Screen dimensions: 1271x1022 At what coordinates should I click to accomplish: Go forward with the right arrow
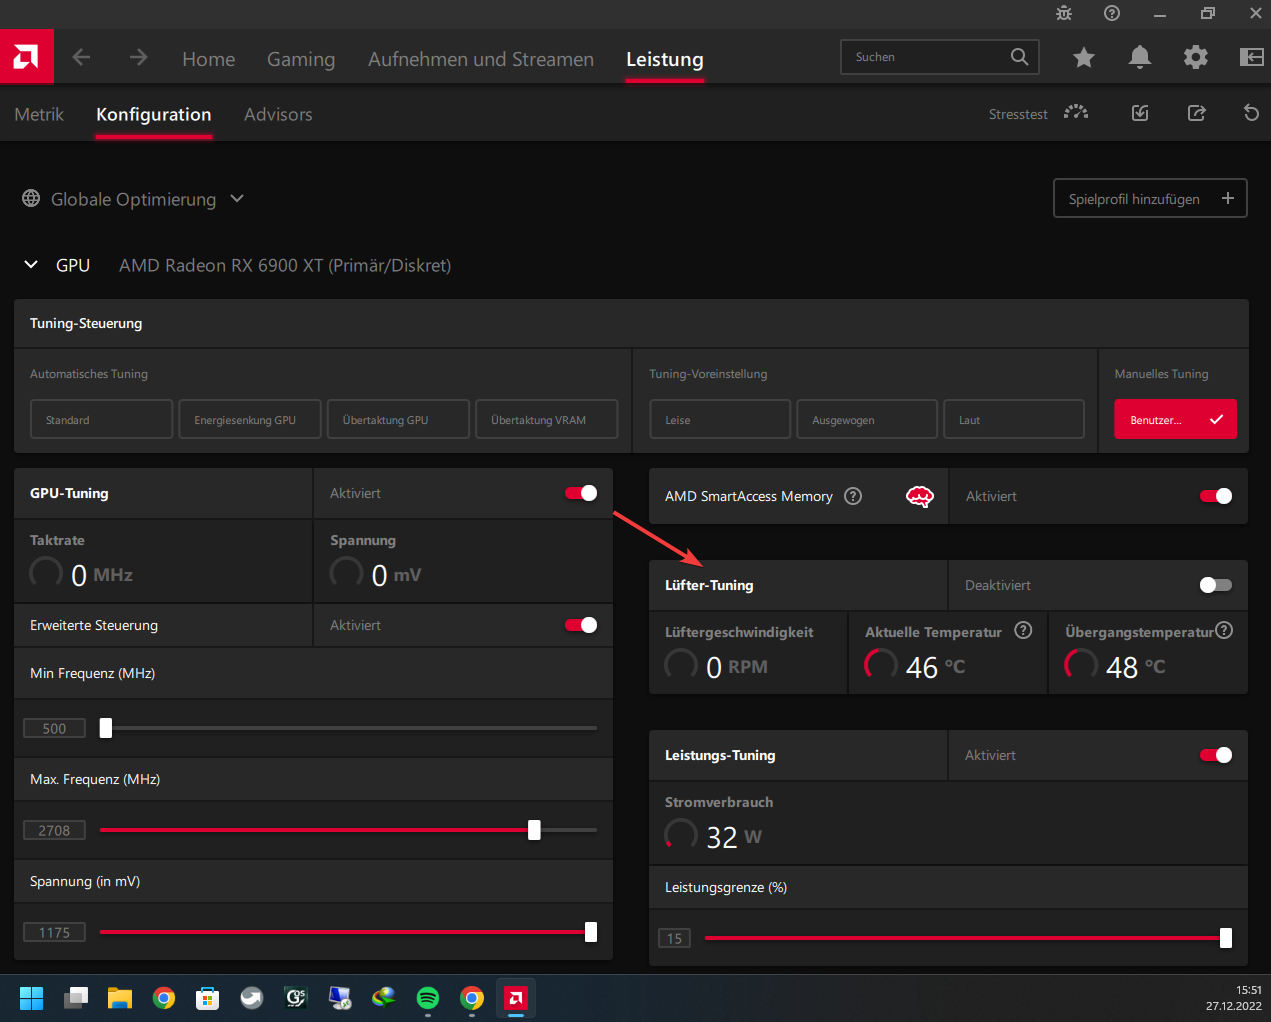(138, 58)
